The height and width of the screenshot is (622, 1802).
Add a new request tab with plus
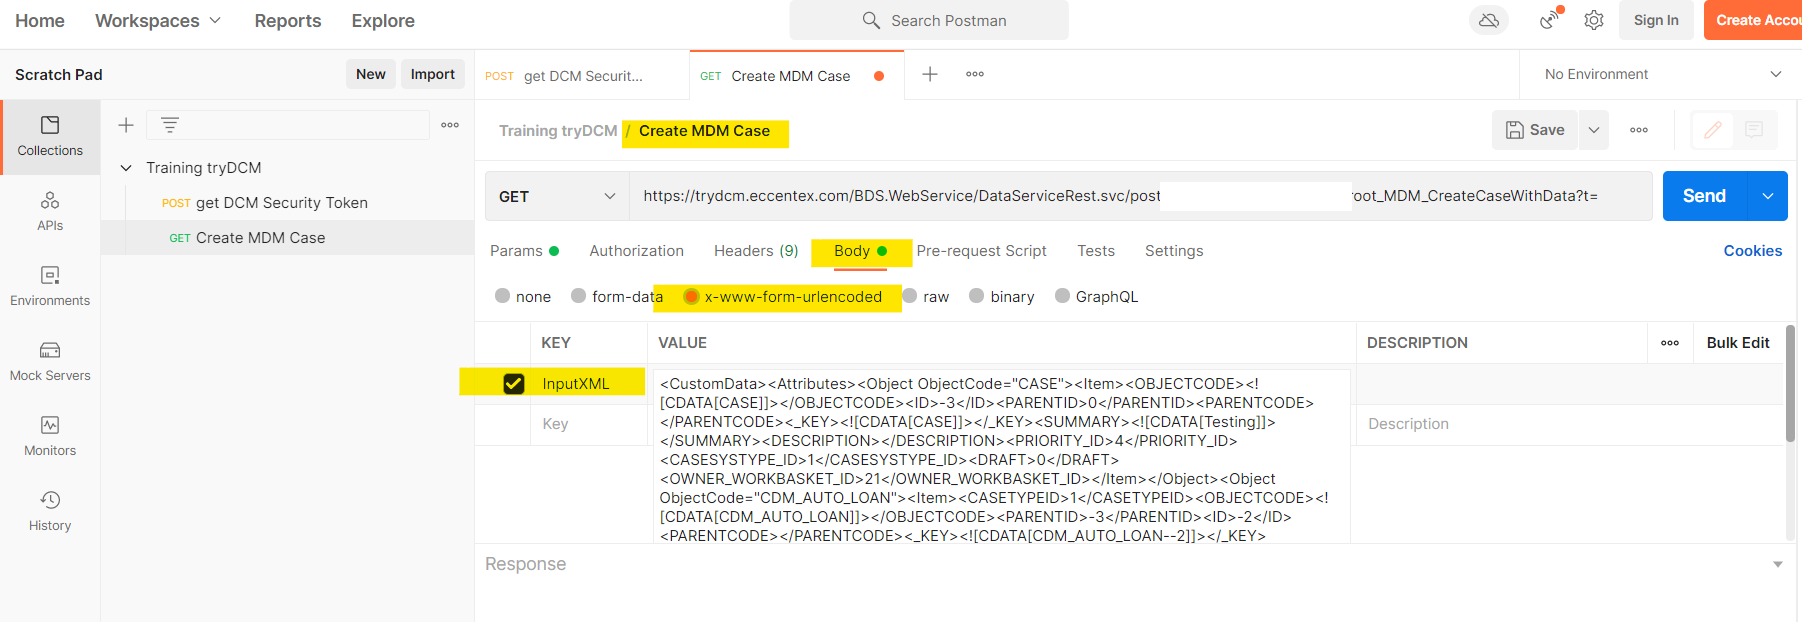coord(930,74)
